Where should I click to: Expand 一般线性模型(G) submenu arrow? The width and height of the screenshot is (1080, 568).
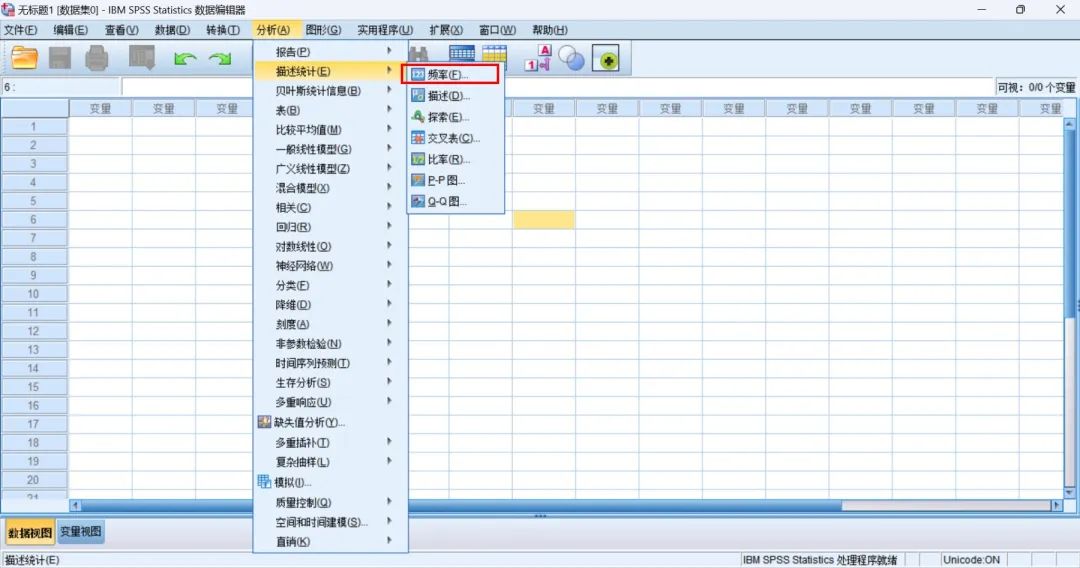click(x=389, y=149)
